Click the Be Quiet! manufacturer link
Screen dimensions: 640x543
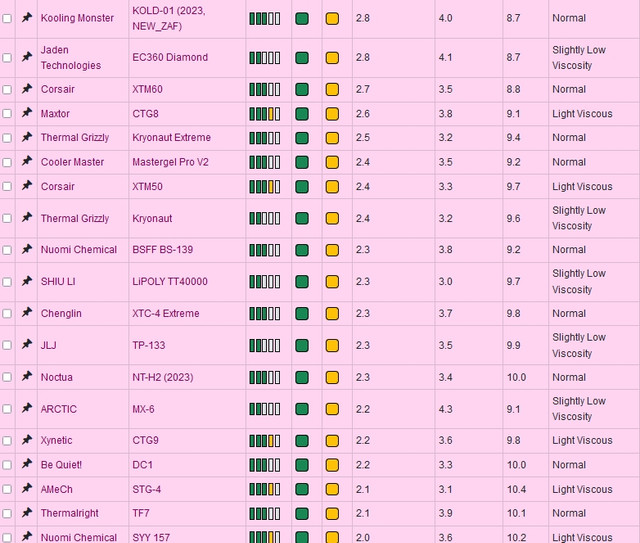coord(61,465)
